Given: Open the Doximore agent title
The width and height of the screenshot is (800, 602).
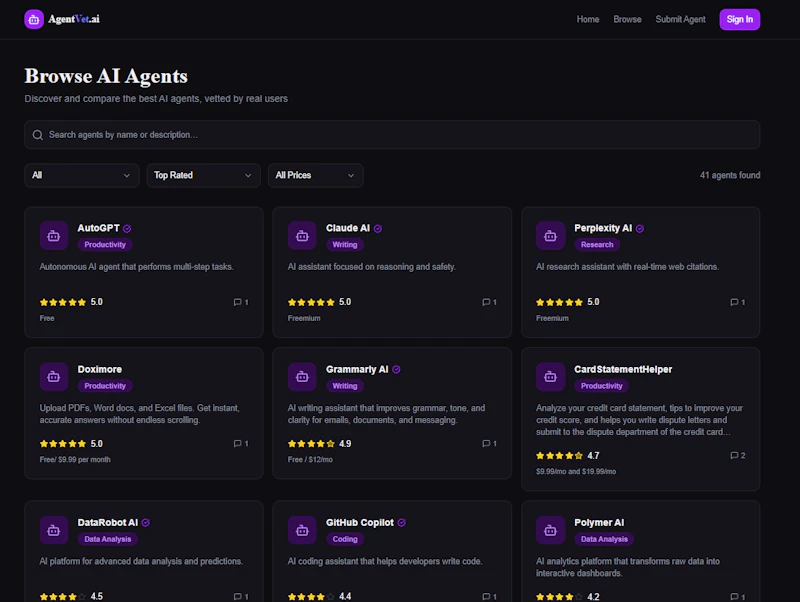Looking at the screenshot, I should [x=99, y=369].
